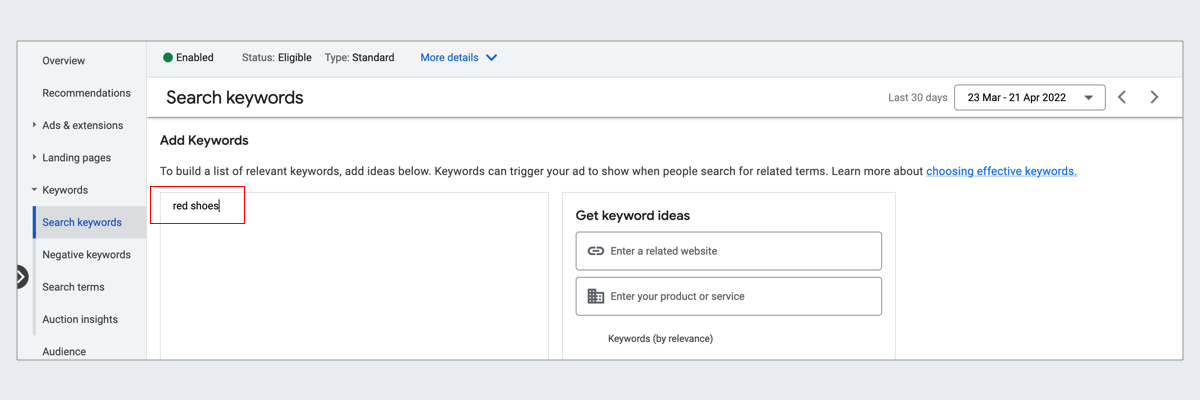Go to next date range arrow
This screenshot has height=402, width=1200.
(1154, 97)
